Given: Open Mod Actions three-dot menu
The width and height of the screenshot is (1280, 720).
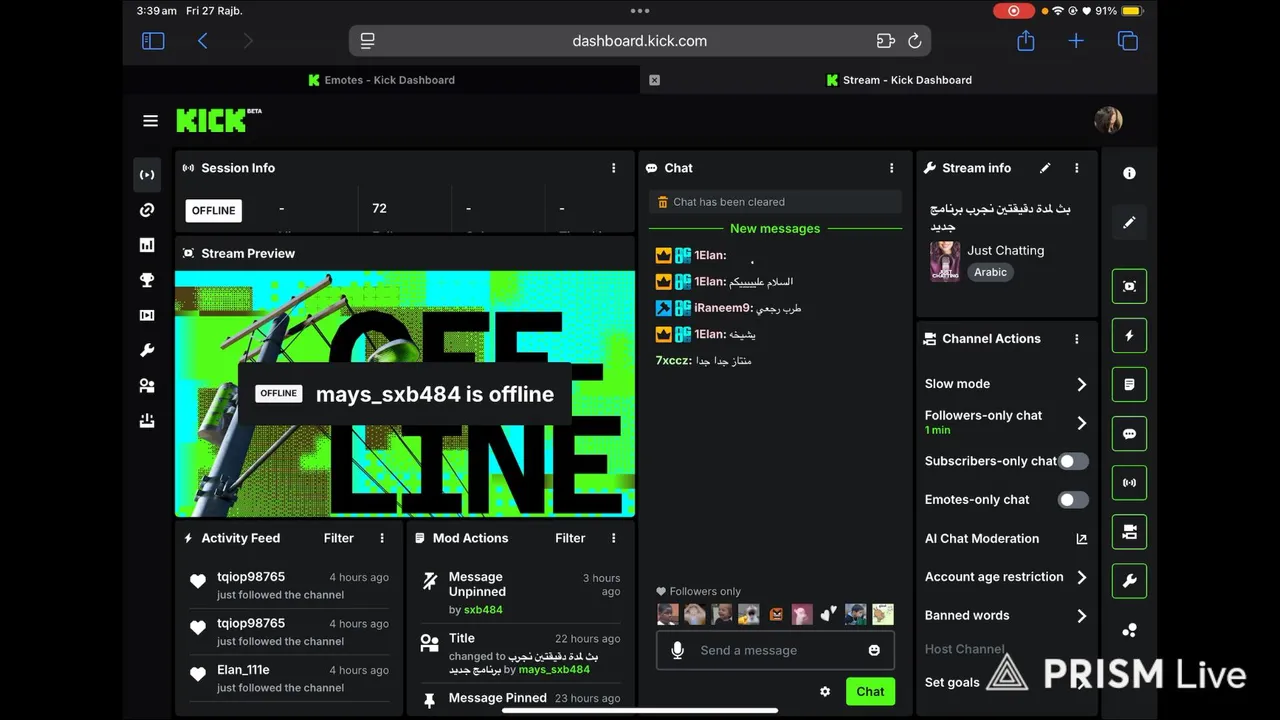Looking at the screenshot, I should [614, 538].
